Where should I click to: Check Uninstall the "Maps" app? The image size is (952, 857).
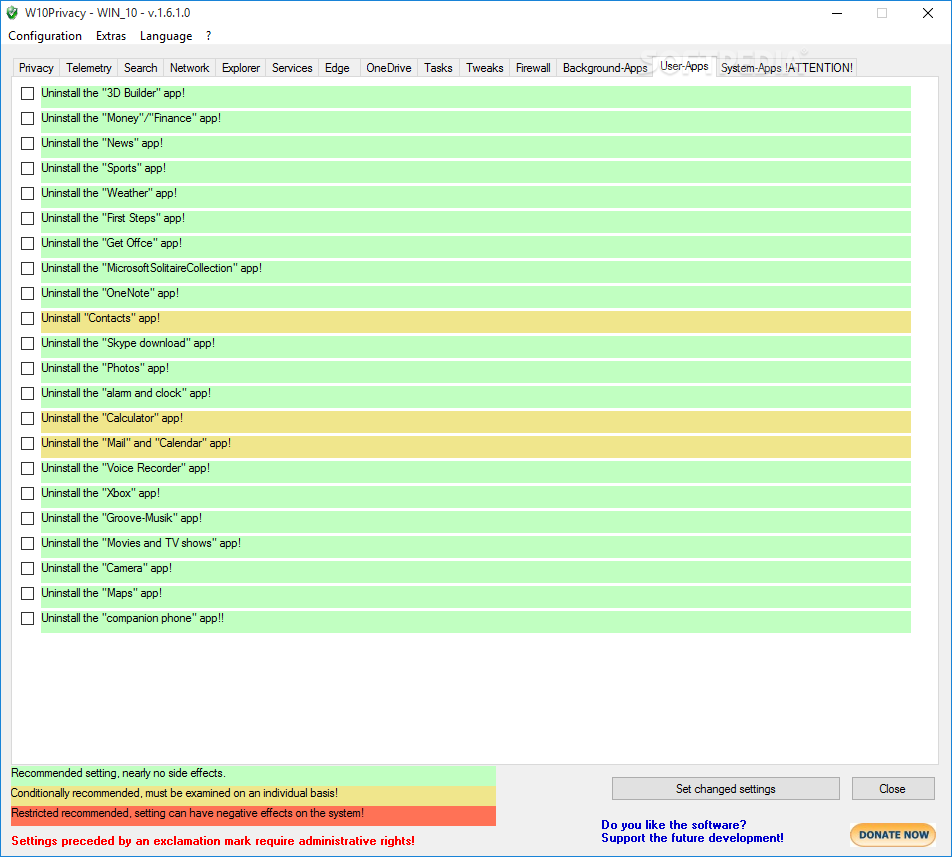27,594
